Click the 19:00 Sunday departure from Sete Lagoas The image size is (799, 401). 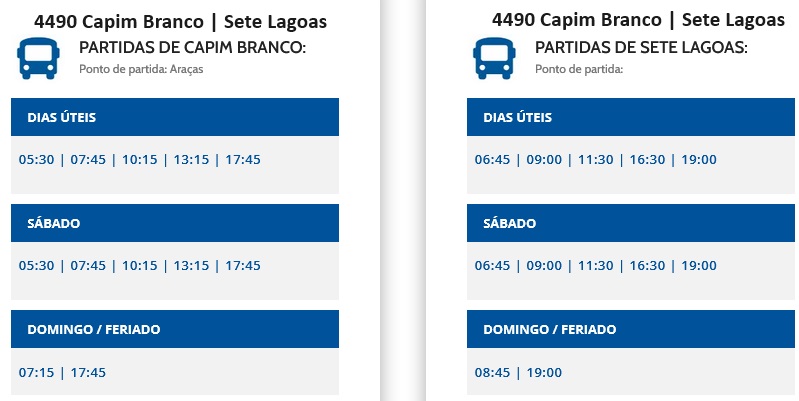pyautogui.click(x=544, y=372)
